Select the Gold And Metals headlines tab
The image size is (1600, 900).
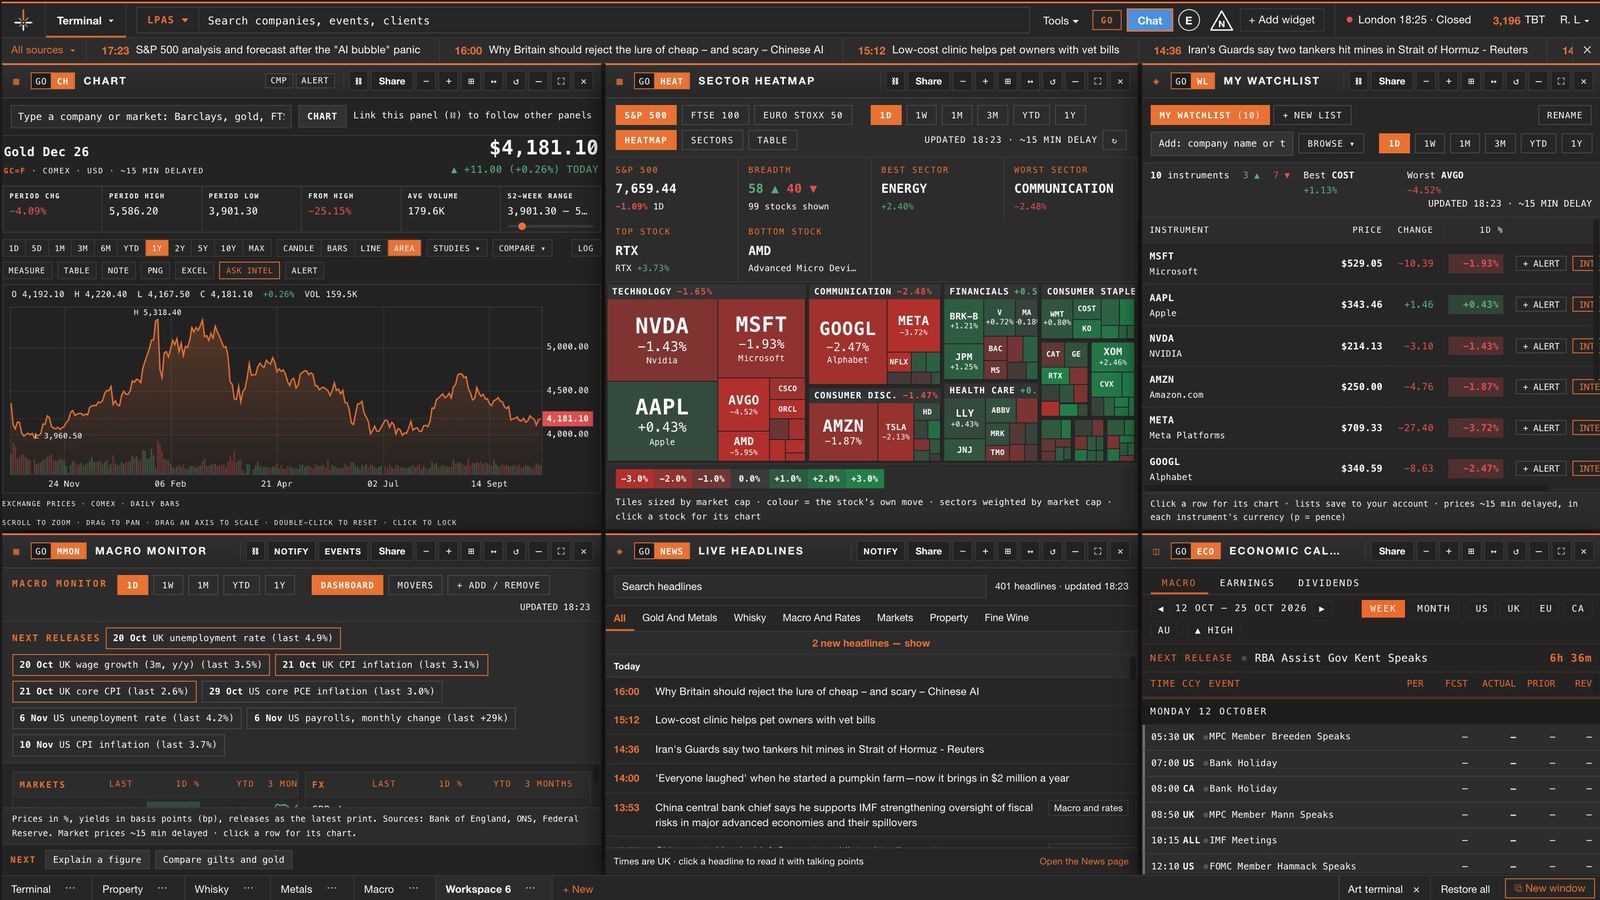tap(679, 618)
